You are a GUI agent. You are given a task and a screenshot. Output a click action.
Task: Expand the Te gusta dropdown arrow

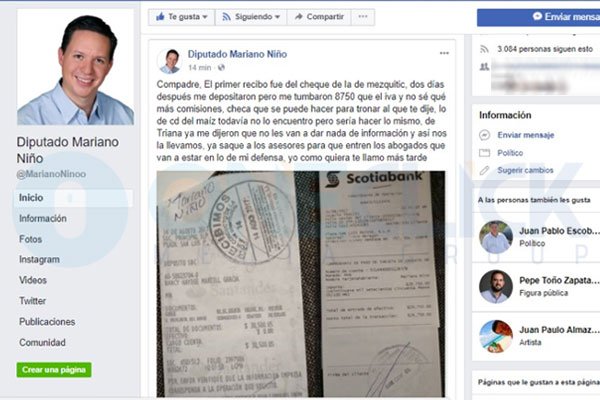[x=205, y=17]
